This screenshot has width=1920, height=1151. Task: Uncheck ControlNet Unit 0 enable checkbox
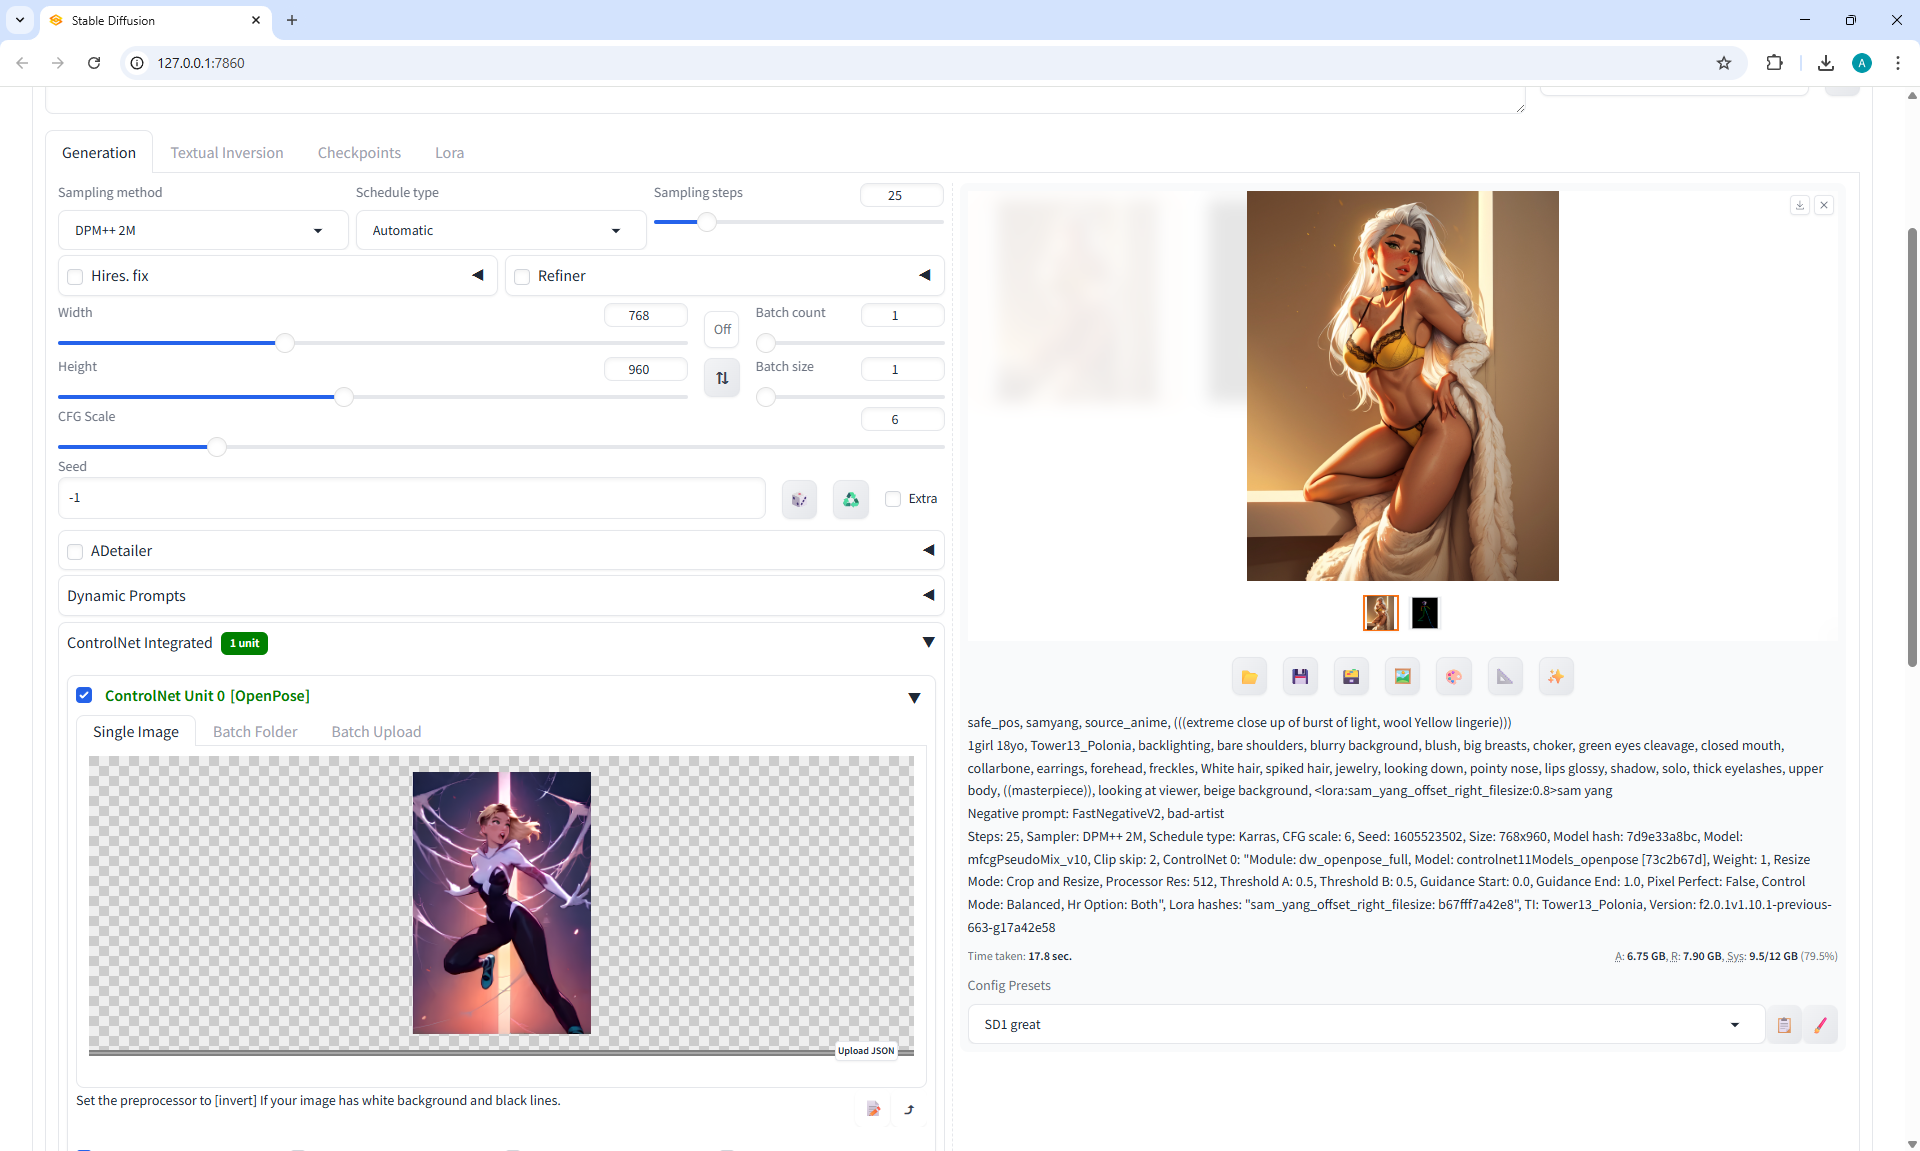(x=84, y=695)
